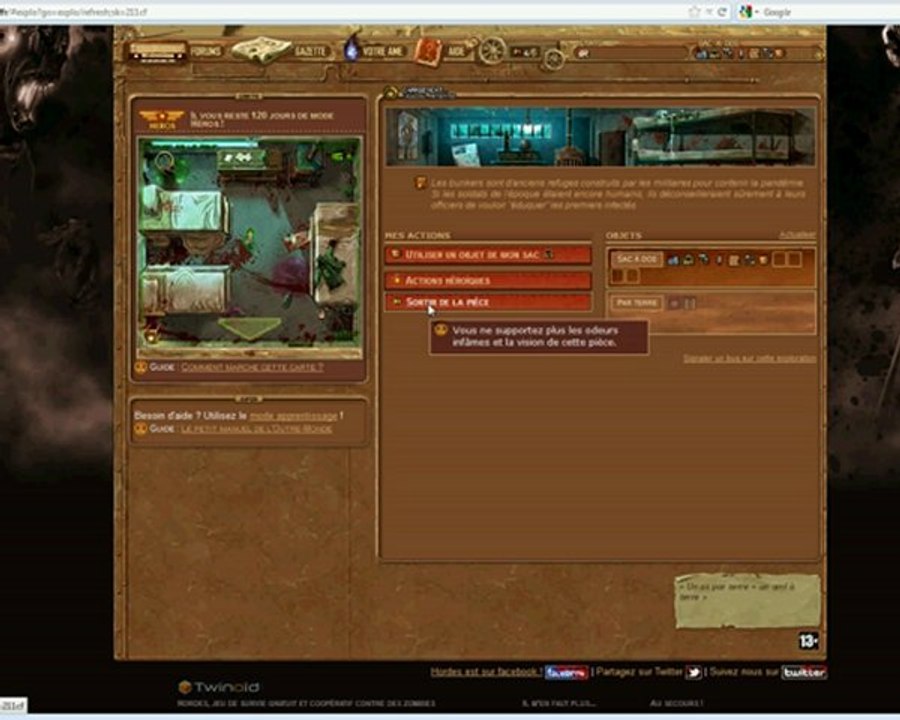900x720 pixels.
Task: Click the small gear wheel below counter
Action: tap(554, 60)
